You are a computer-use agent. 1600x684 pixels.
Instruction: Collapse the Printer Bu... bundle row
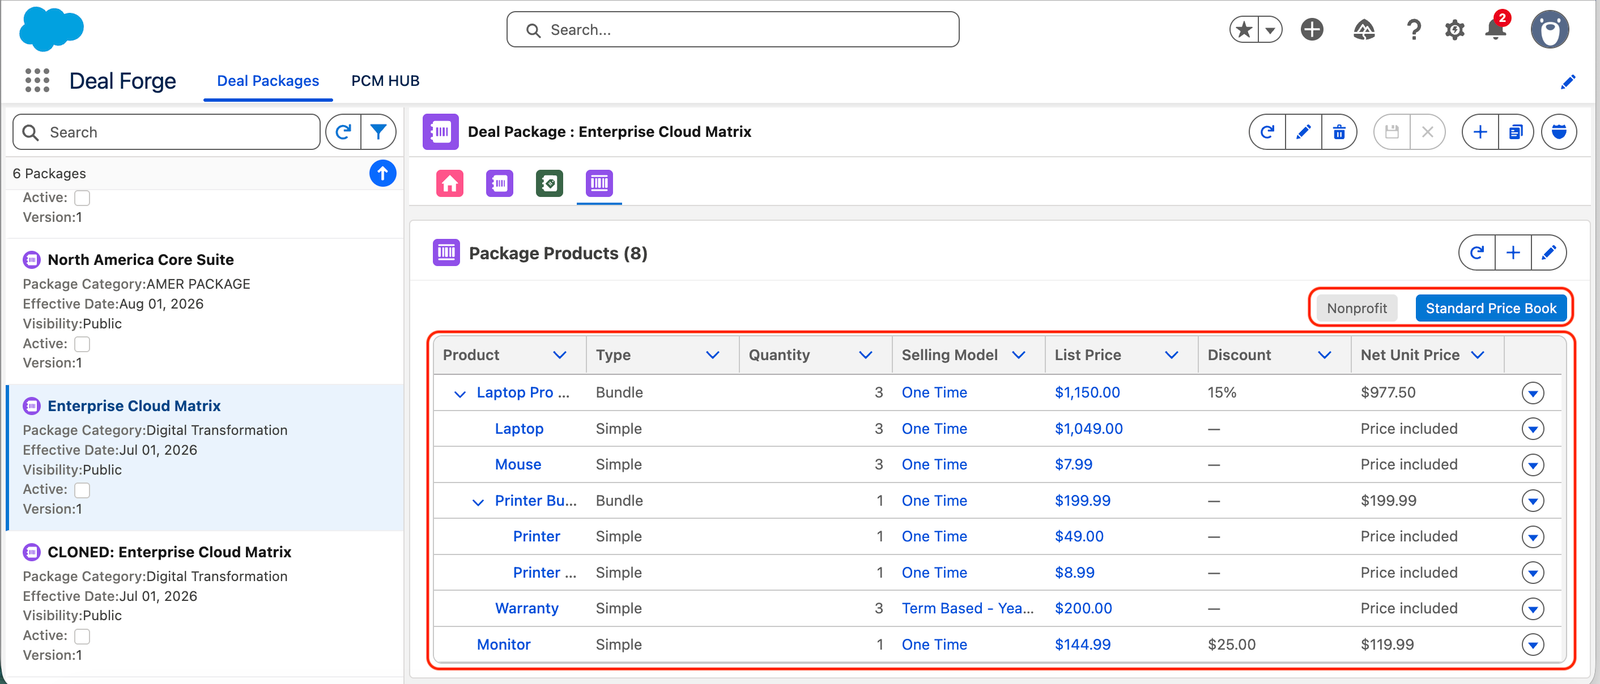[x=478, y=502]
